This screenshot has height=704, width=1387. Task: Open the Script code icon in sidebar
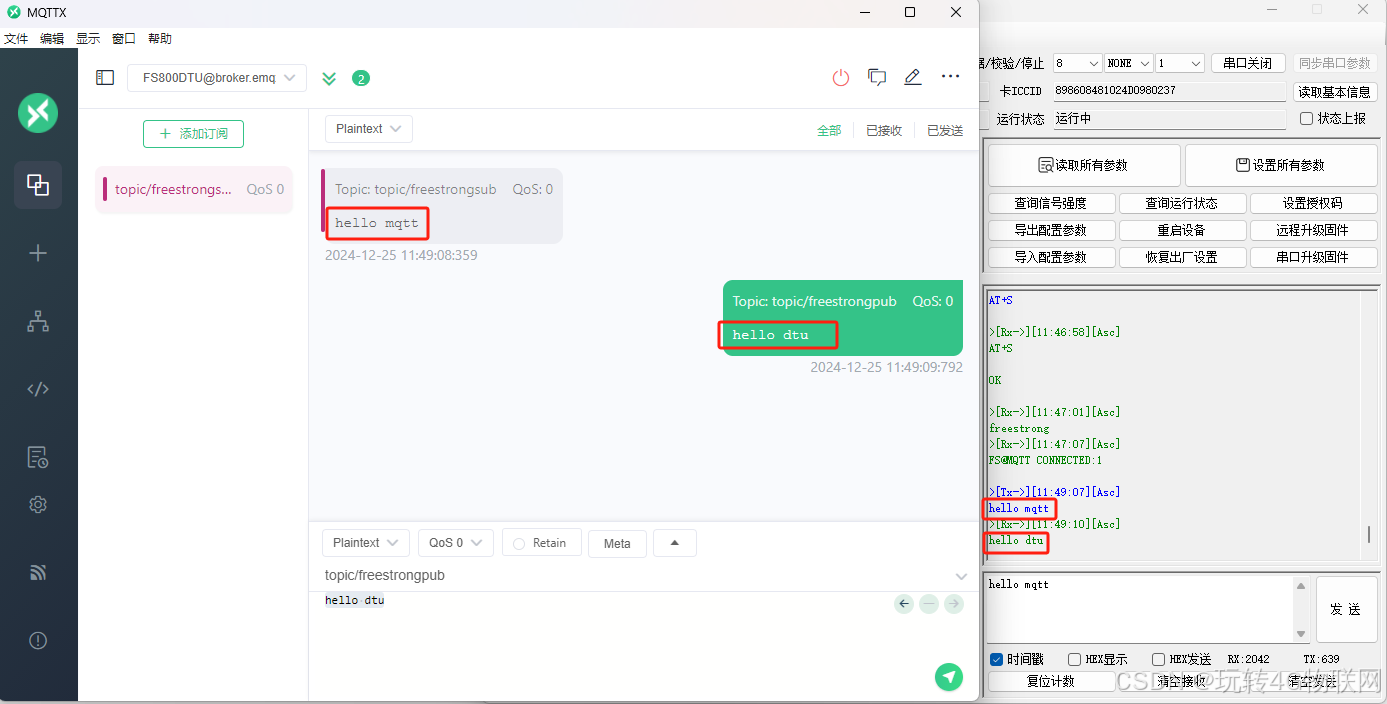pyautogui.click(x=38, y=389)
